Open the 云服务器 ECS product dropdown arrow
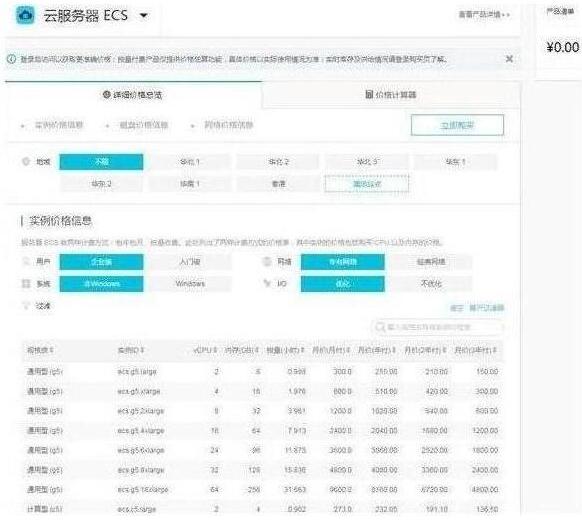The height and width of the screenshot is (527, 582). pyautogui.click(x=144, y=16)
